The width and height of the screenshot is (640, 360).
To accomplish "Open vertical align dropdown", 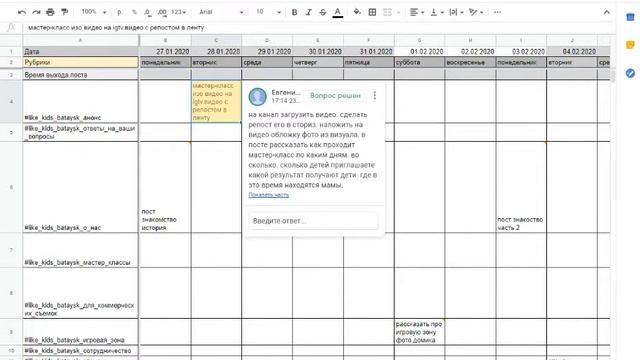I will click(x=437, y=12).
